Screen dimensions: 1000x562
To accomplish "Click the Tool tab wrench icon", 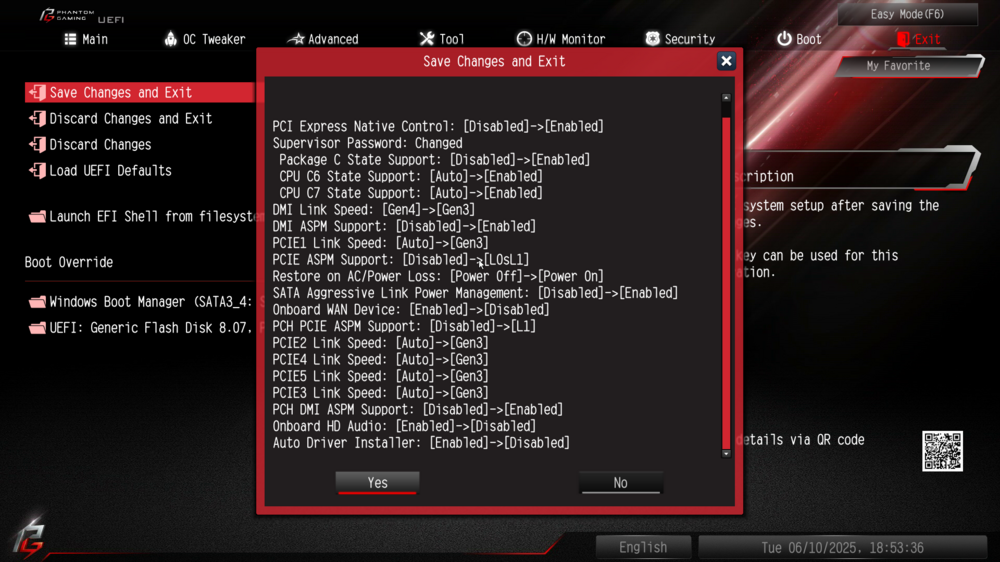I will point(427,39).
